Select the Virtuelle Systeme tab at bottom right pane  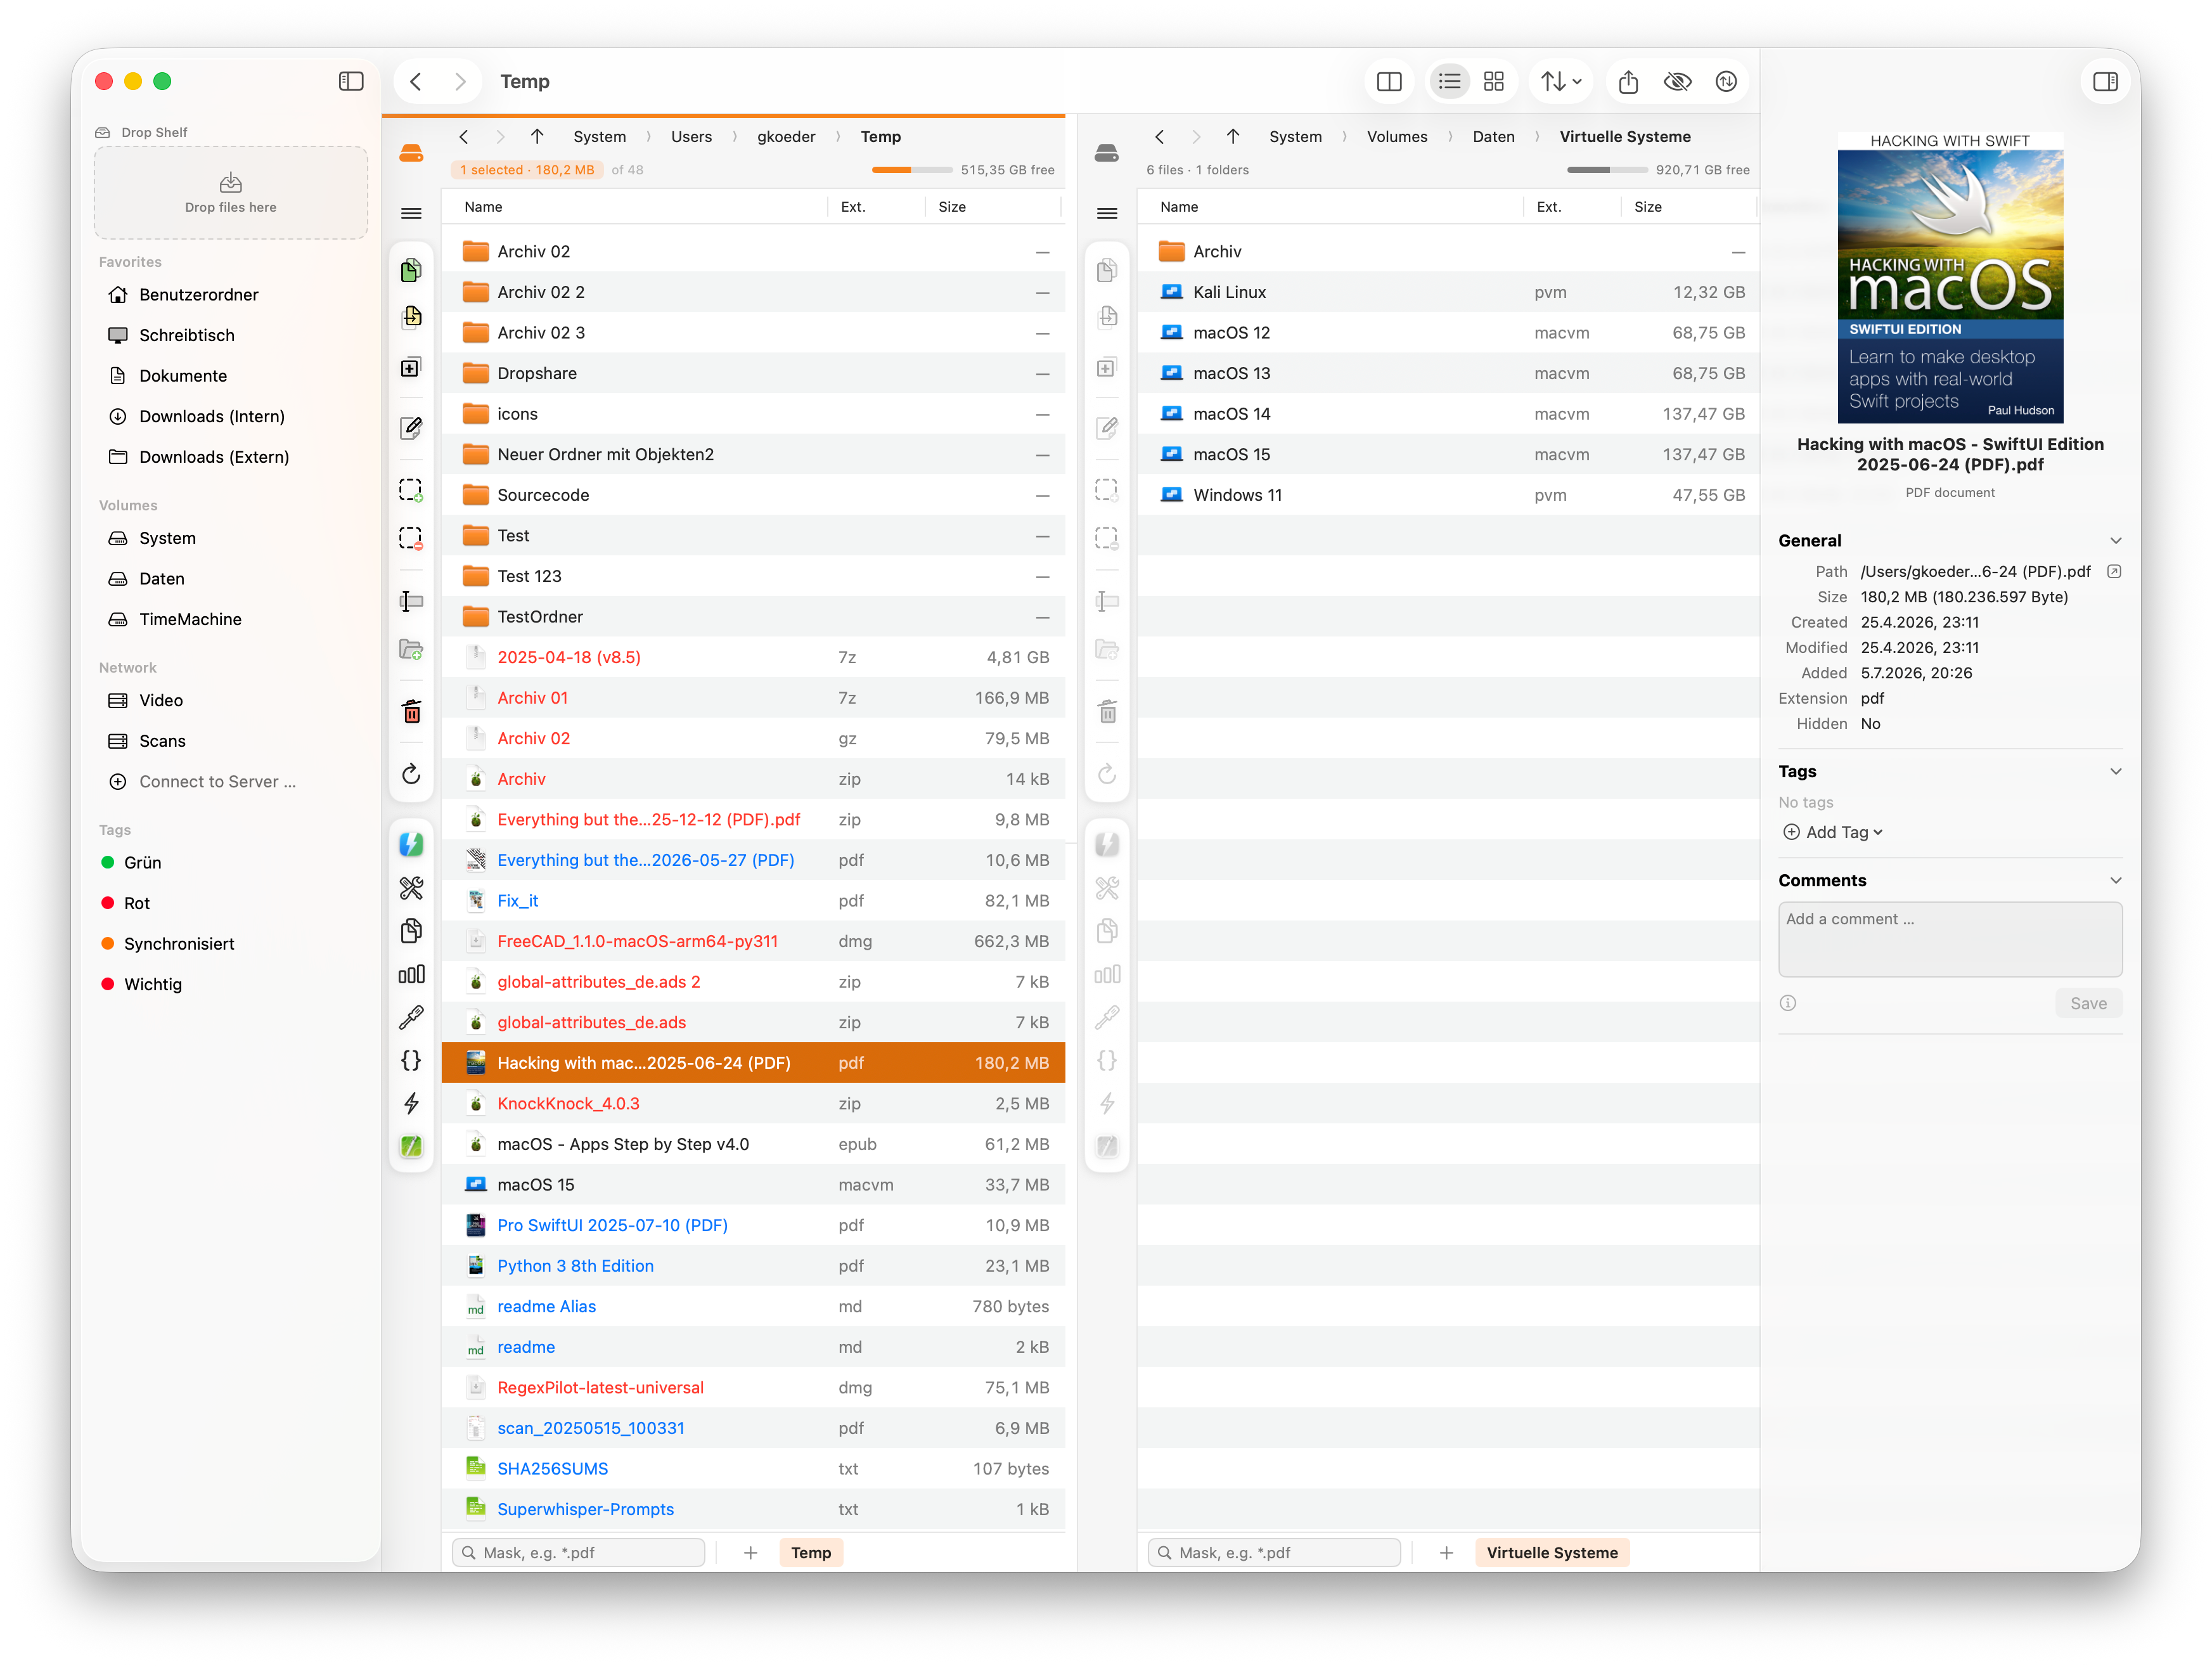(1552, 1552)
